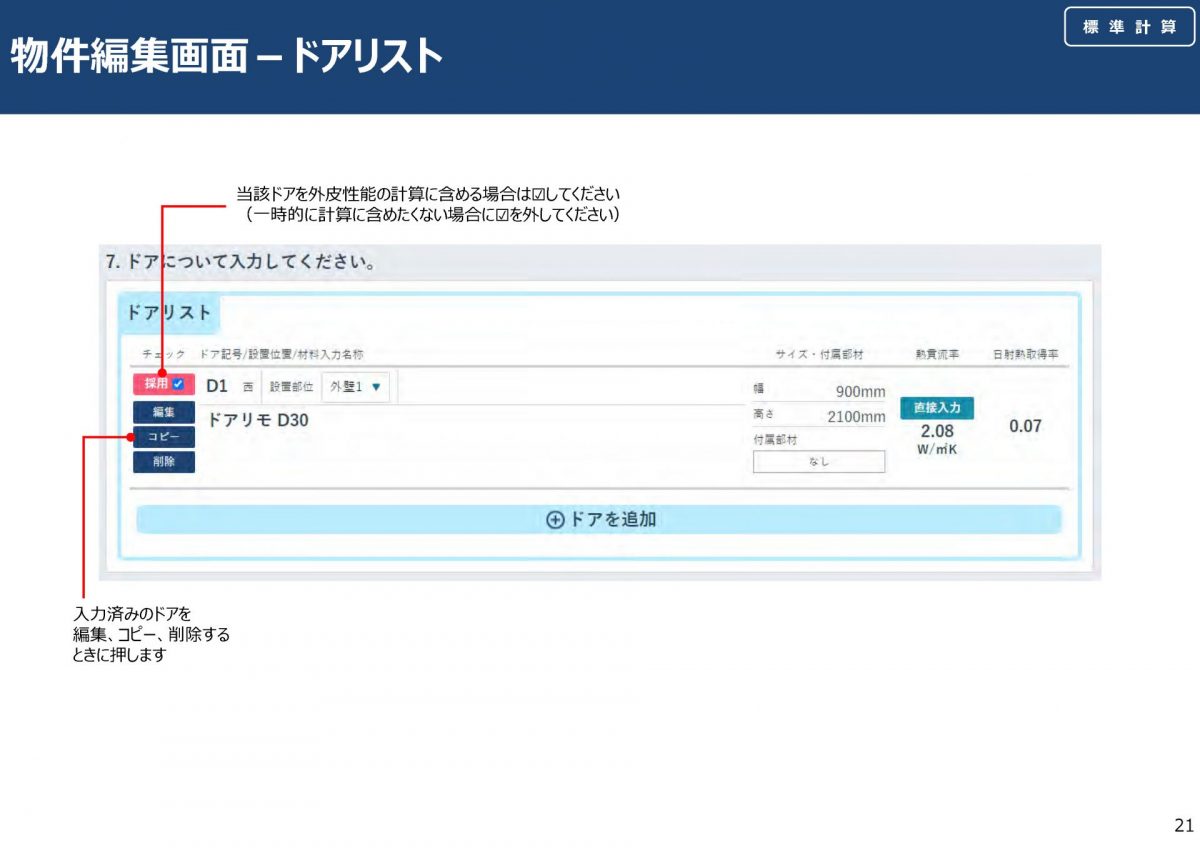Click the plus icon in the add door bar
1200x848 pixels.
click(x=555, y=520)
